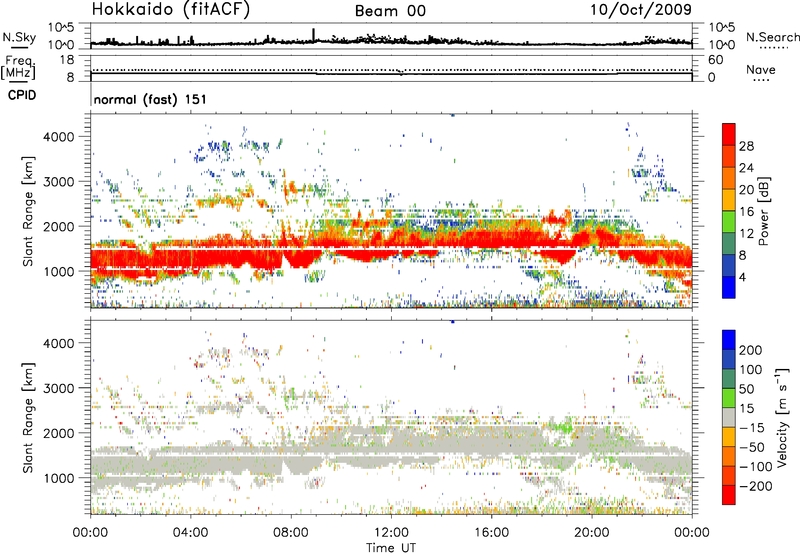The height and width of the screenshot is (554, 800).
Task: Click the grey segment of Velocity colorbar
Action: click(729, 417)
